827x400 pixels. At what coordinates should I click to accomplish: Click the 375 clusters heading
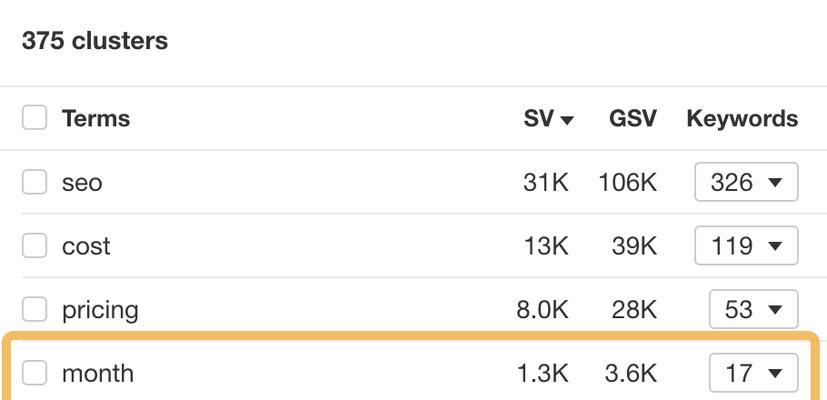coord(95,41)
